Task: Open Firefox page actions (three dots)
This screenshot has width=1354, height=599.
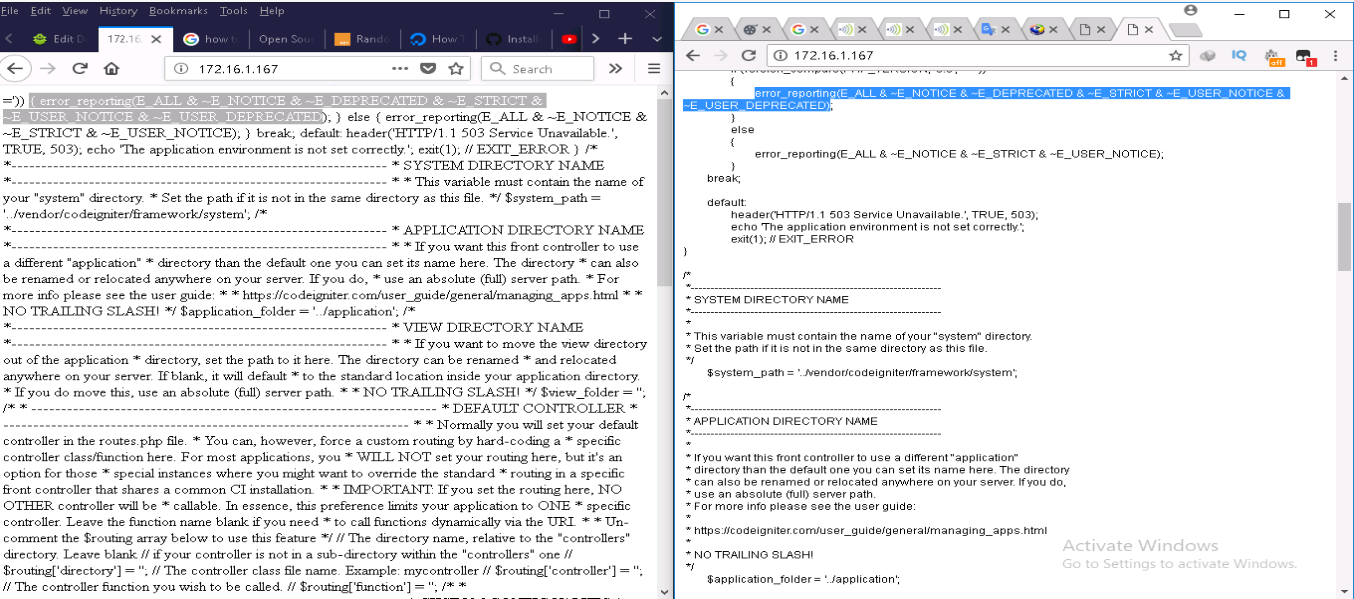Action: click(x=400, y=69)
